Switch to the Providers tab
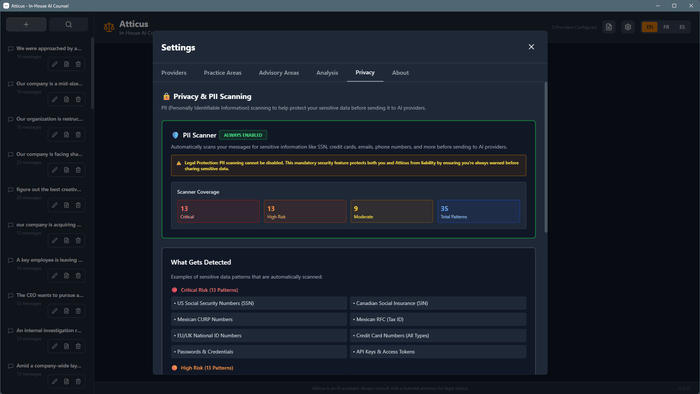Image resolution: width=700 pixels, height=394 pixels. pos(174,73)
